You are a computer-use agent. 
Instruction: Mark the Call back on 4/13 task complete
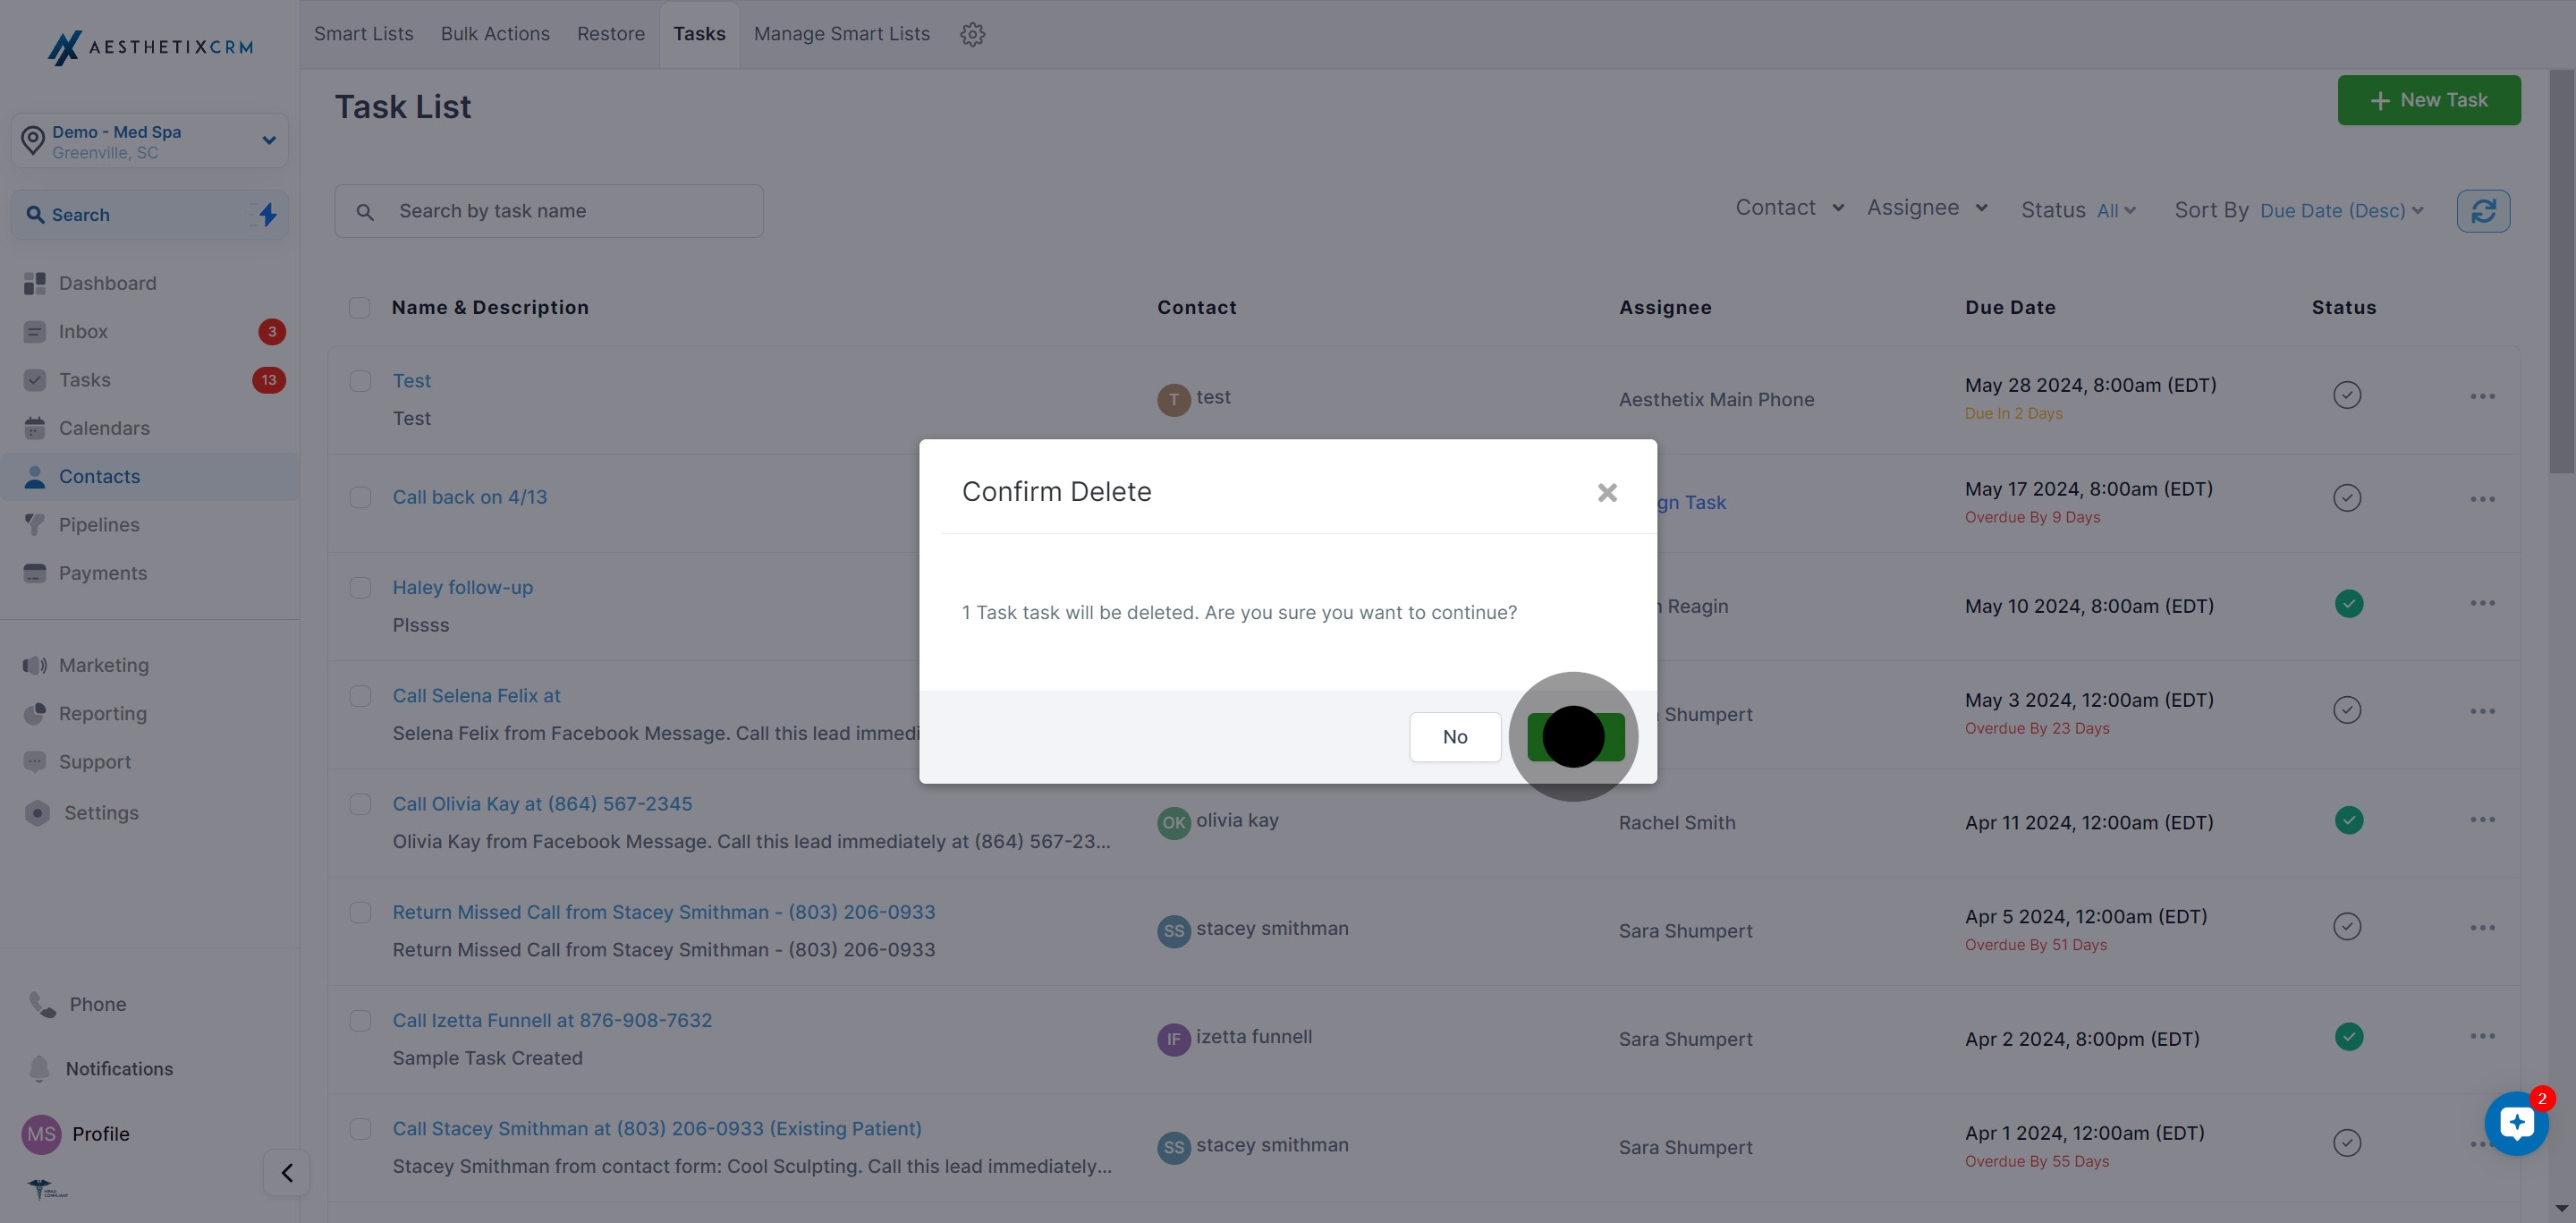tap(2347, 498)
